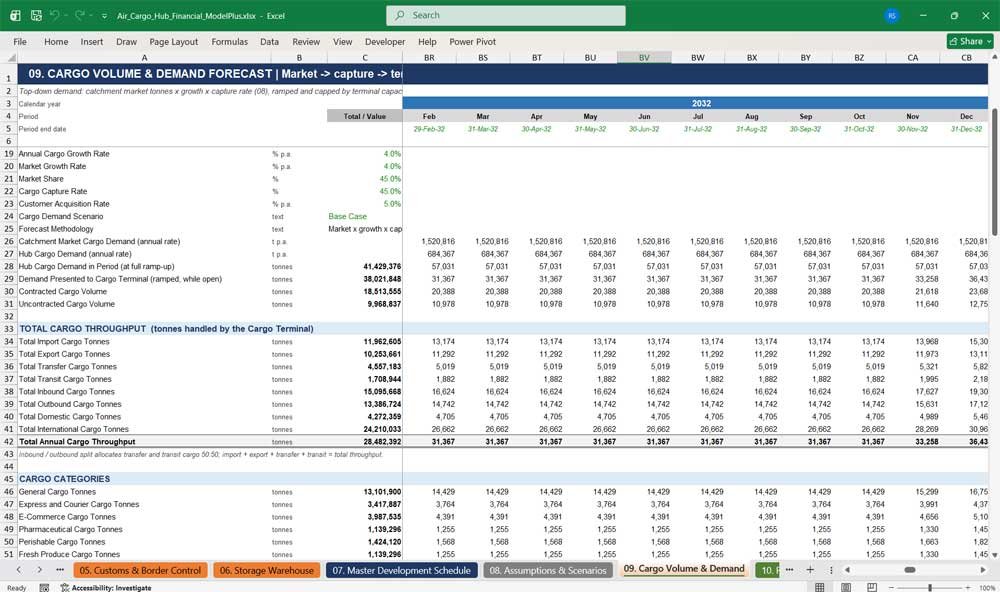
Task: Select row 42 header
Action: (x=9, y=441)
